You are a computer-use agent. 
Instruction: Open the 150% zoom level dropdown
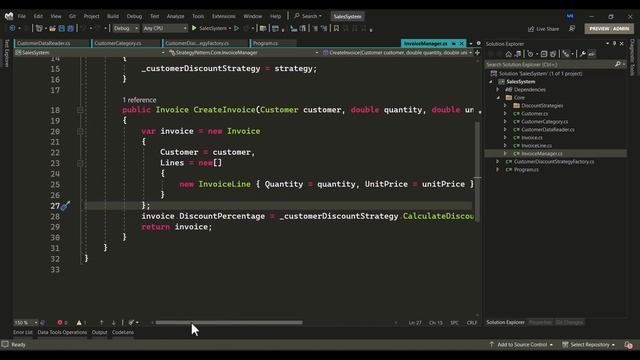click(25, 322)
